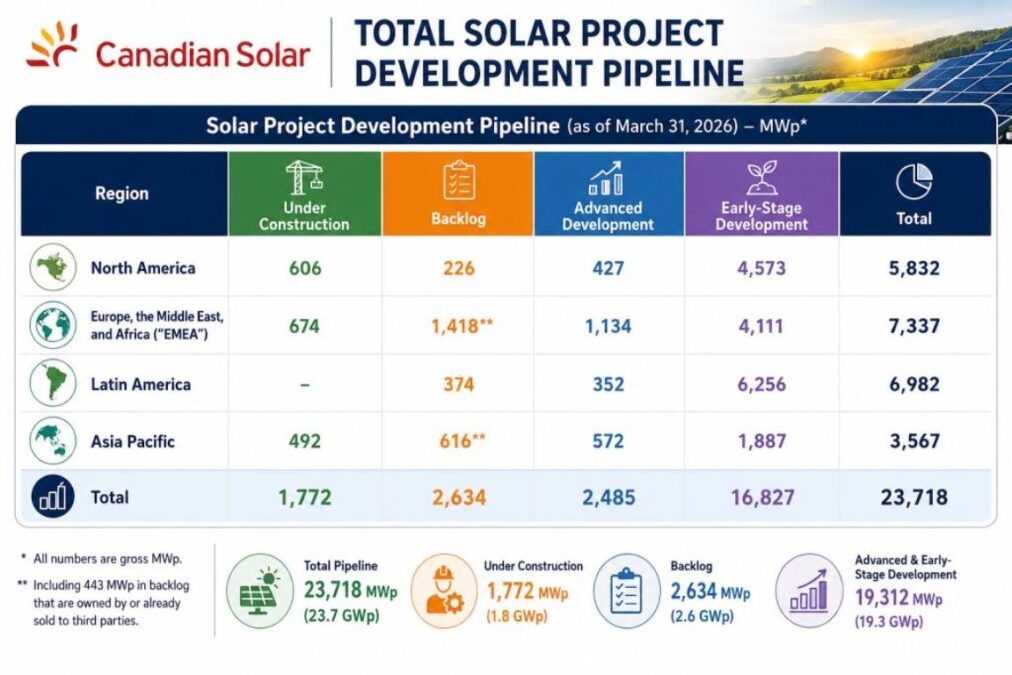Click the Latin America total 6,982
The image size is (1012, 675).
914,385
